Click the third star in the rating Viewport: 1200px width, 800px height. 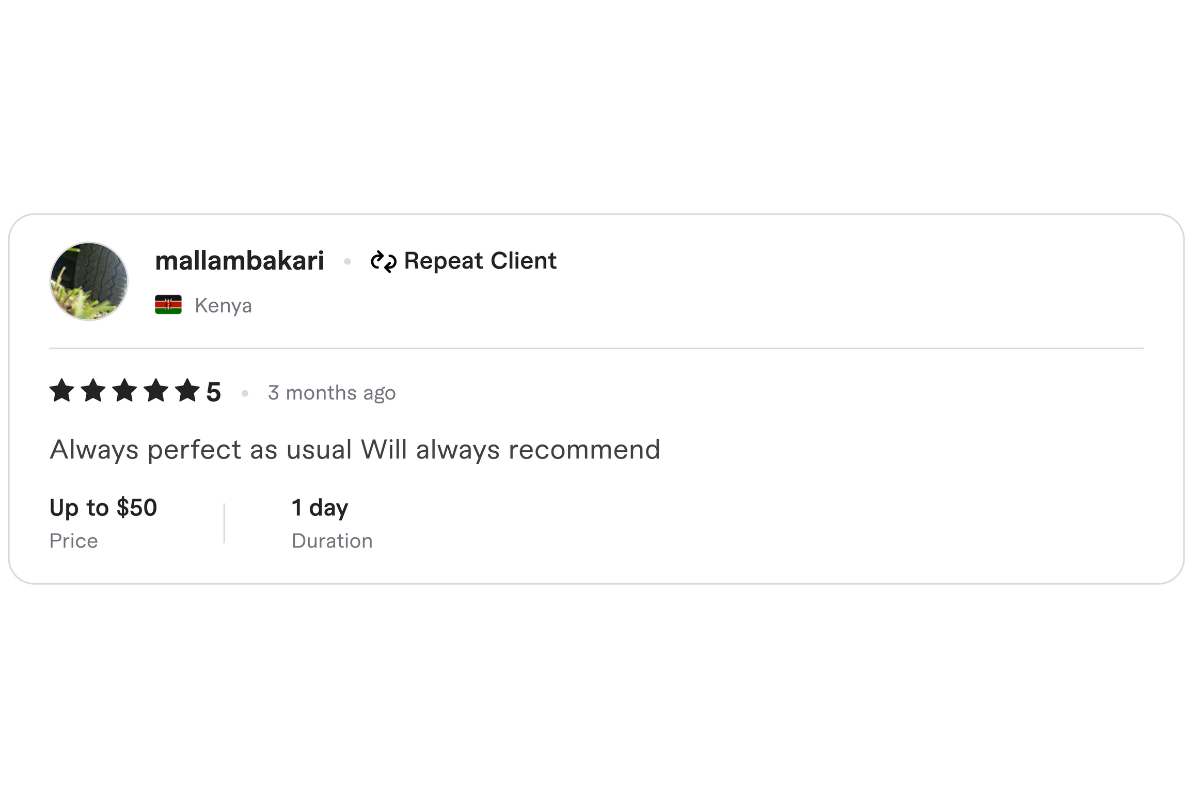coord(127,391)
